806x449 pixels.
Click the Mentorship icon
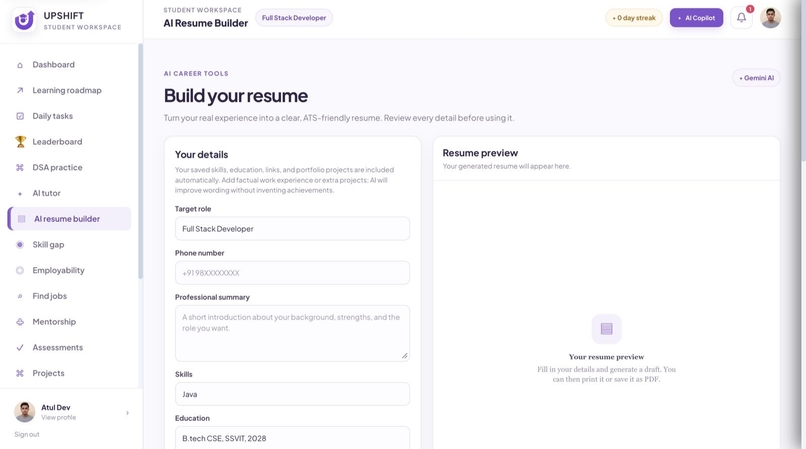coord(20,322)
